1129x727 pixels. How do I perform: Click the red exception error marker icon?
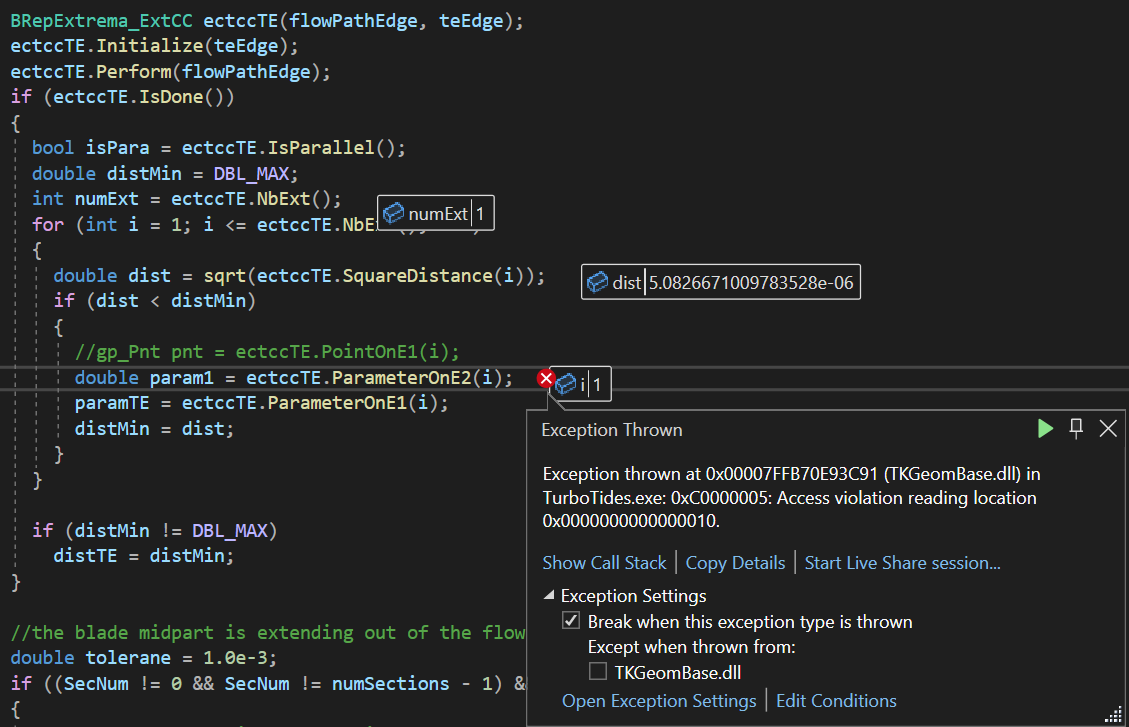tap(546, 378)
